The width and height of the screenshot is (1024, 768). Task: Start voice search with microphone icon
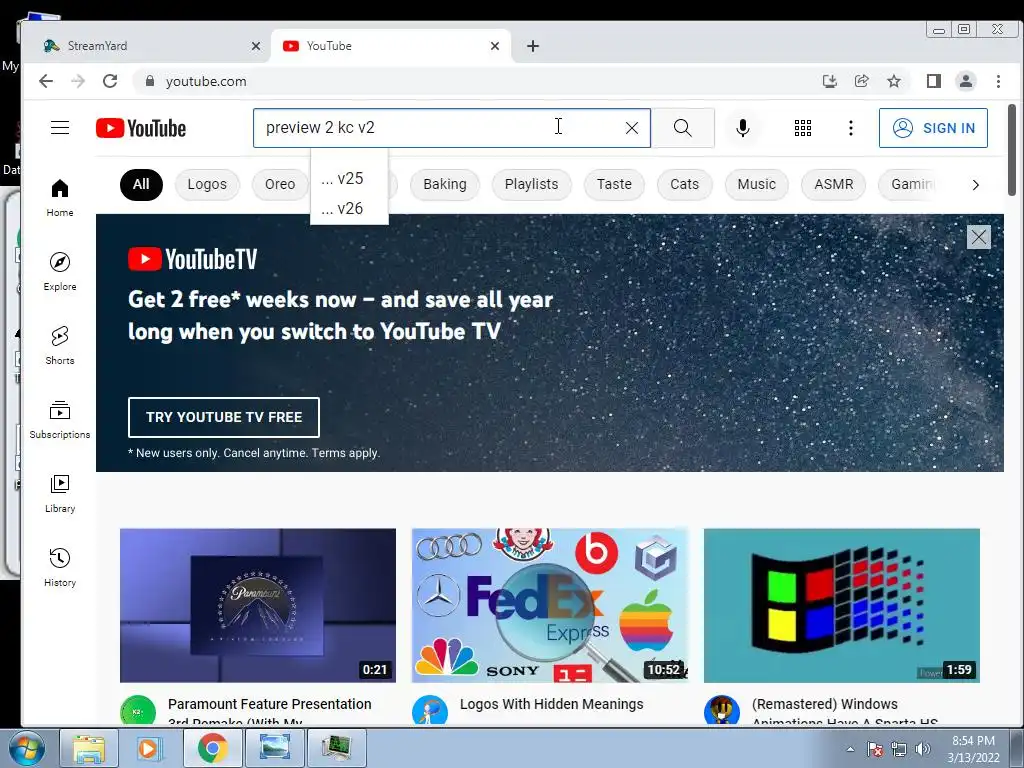tap(743, 128)
